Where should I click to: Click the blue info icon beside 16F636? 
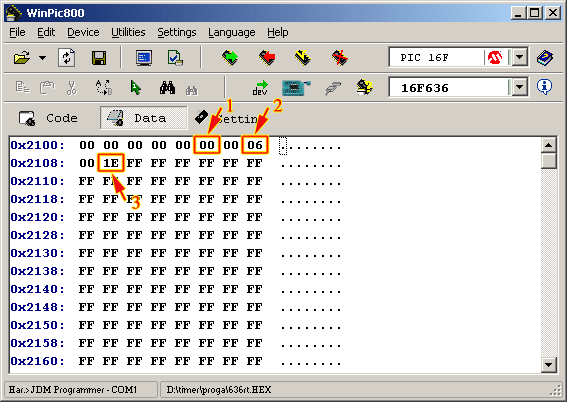pyautogui.click(x=545, y=87)
